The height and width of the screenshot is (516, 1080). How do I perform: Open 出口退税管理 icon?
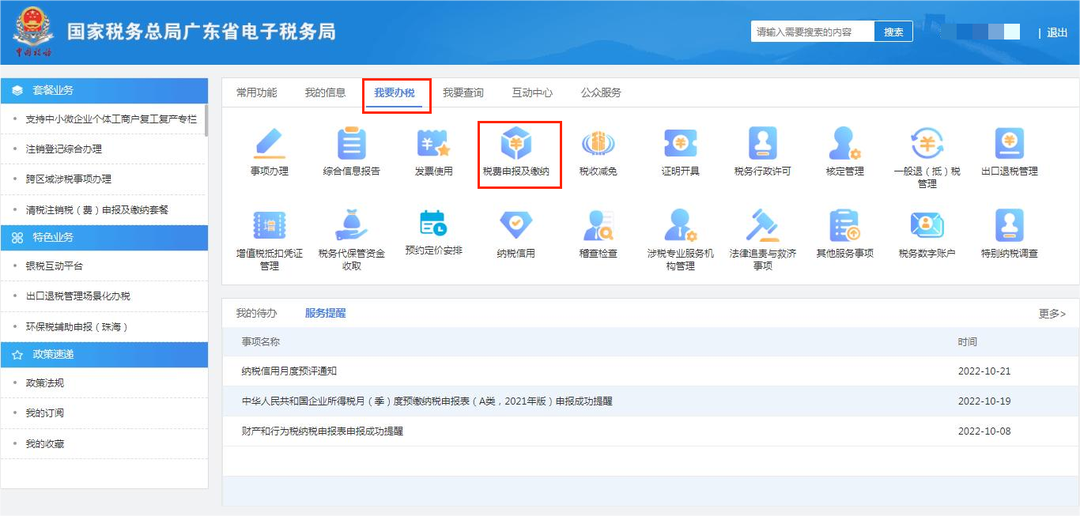coord(1009,143)
